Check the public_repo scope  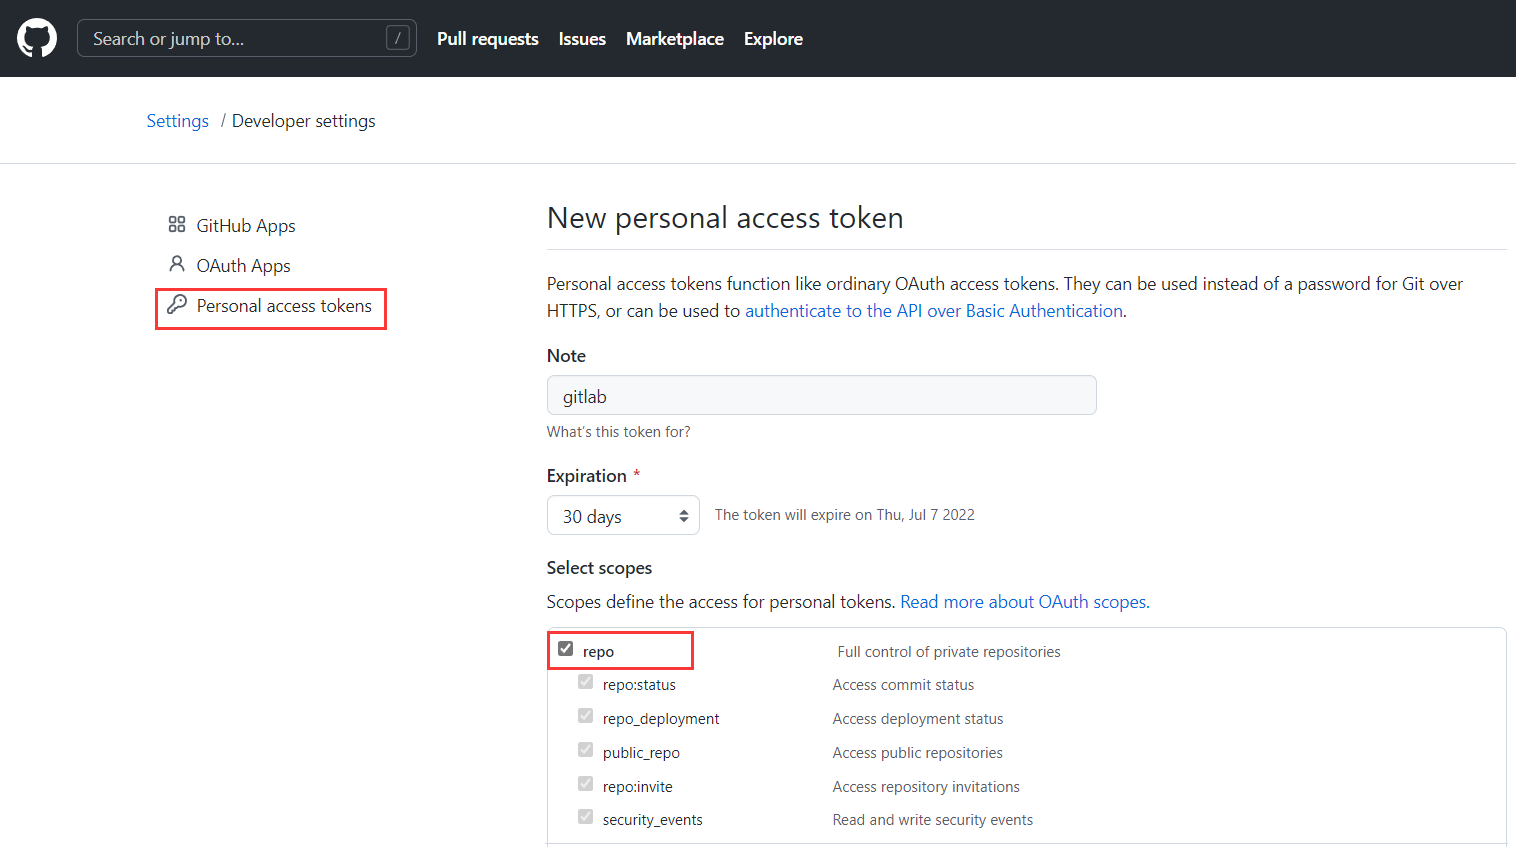pyautogui.click(x=585, y=749)
